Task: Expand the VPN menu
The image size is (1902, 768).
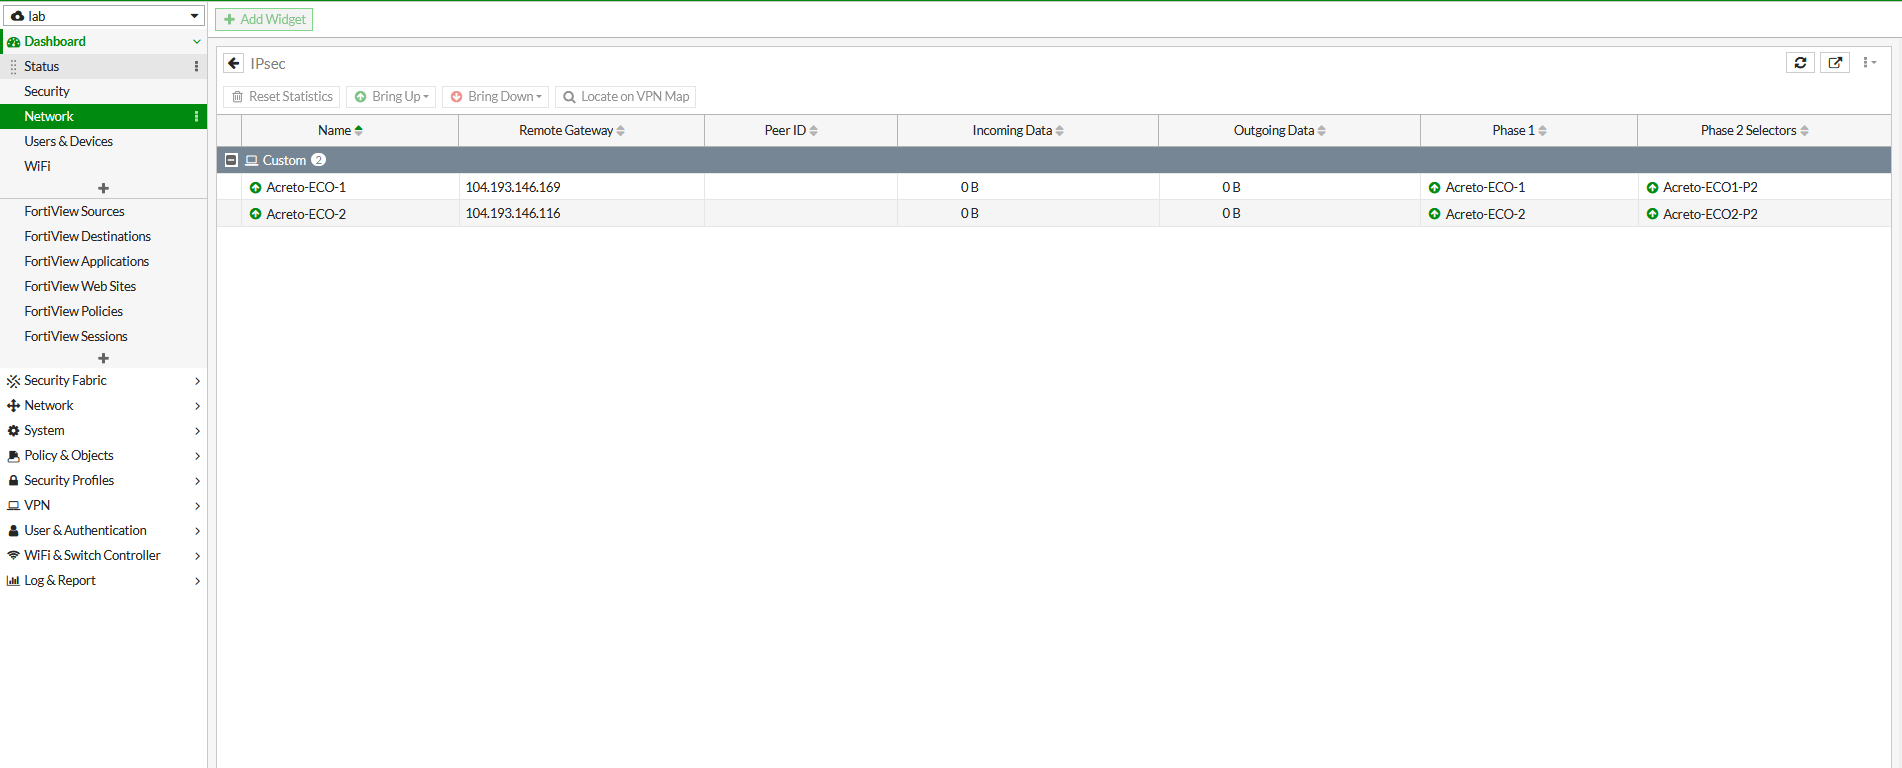Action: tap(104, 506)
